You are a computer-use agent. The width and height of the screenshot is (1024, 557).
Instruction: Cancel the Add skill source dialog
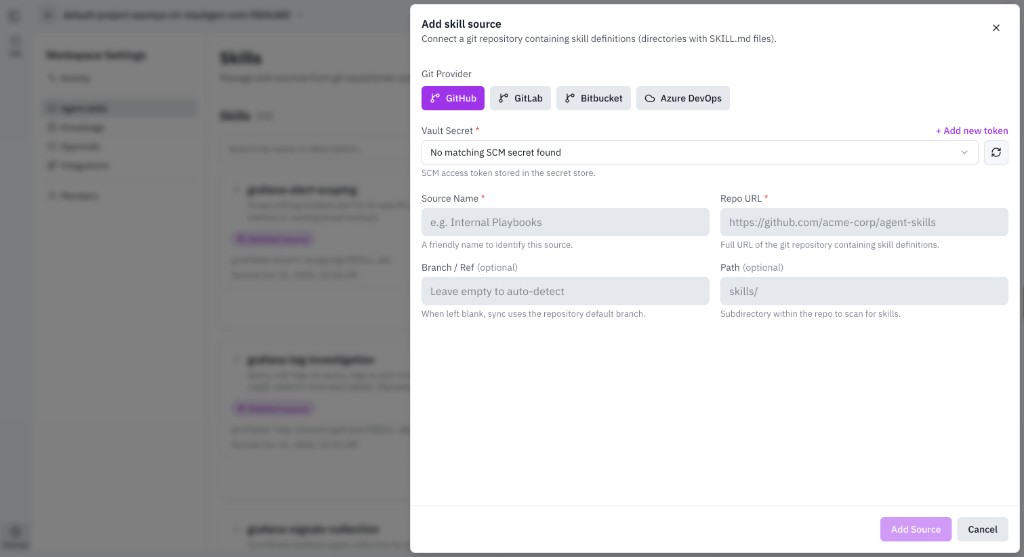tap(982, 529)
